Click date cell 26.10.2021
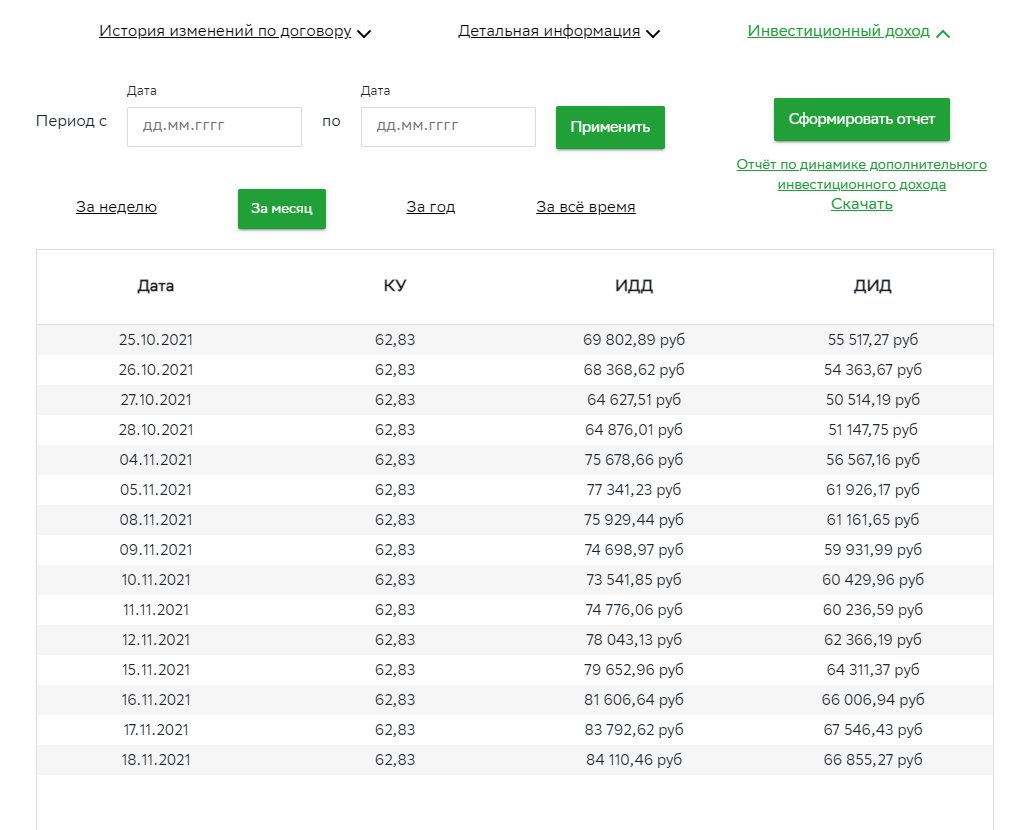The width and height of the screenshot is (1033, 830). pos(155,370)
